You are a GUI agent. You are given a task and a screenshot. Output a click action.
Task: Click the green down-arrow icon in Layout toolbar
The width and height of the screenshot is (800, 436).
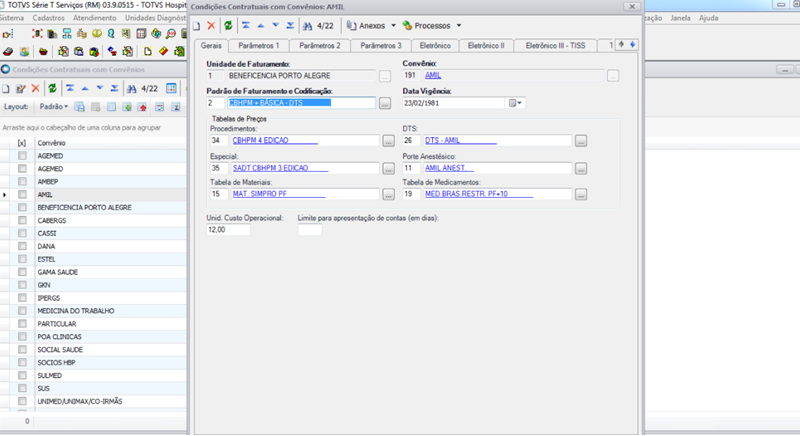click(127, 107)
